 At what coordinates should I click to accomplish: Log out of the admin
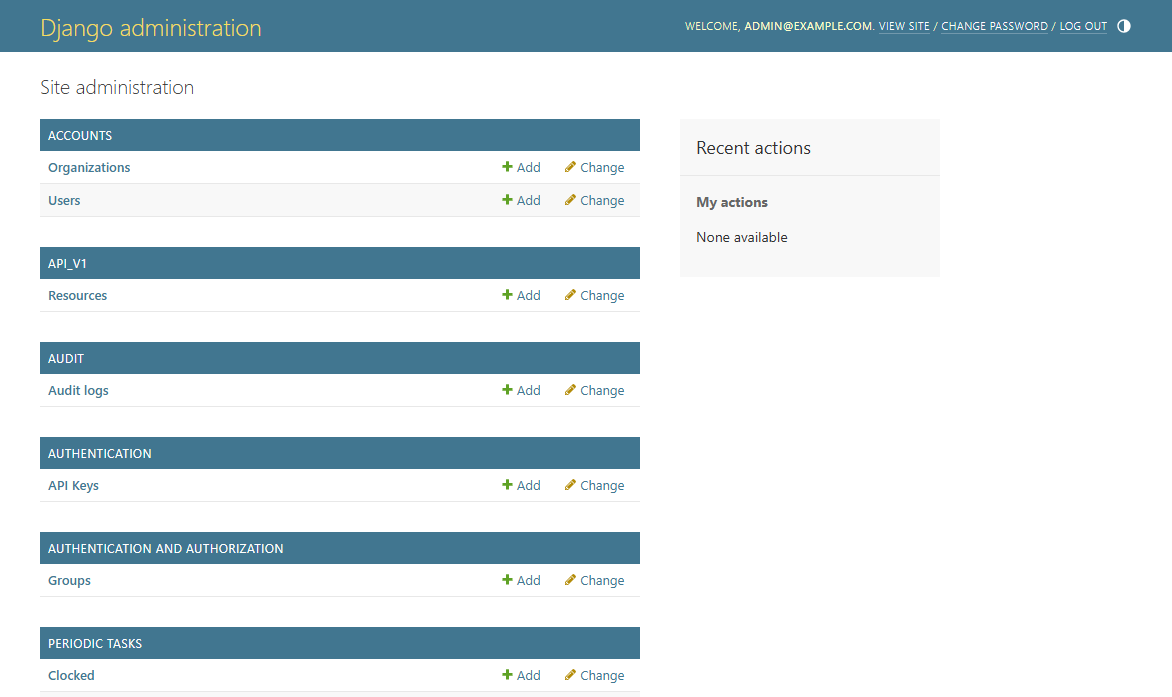coord(1083,27)
